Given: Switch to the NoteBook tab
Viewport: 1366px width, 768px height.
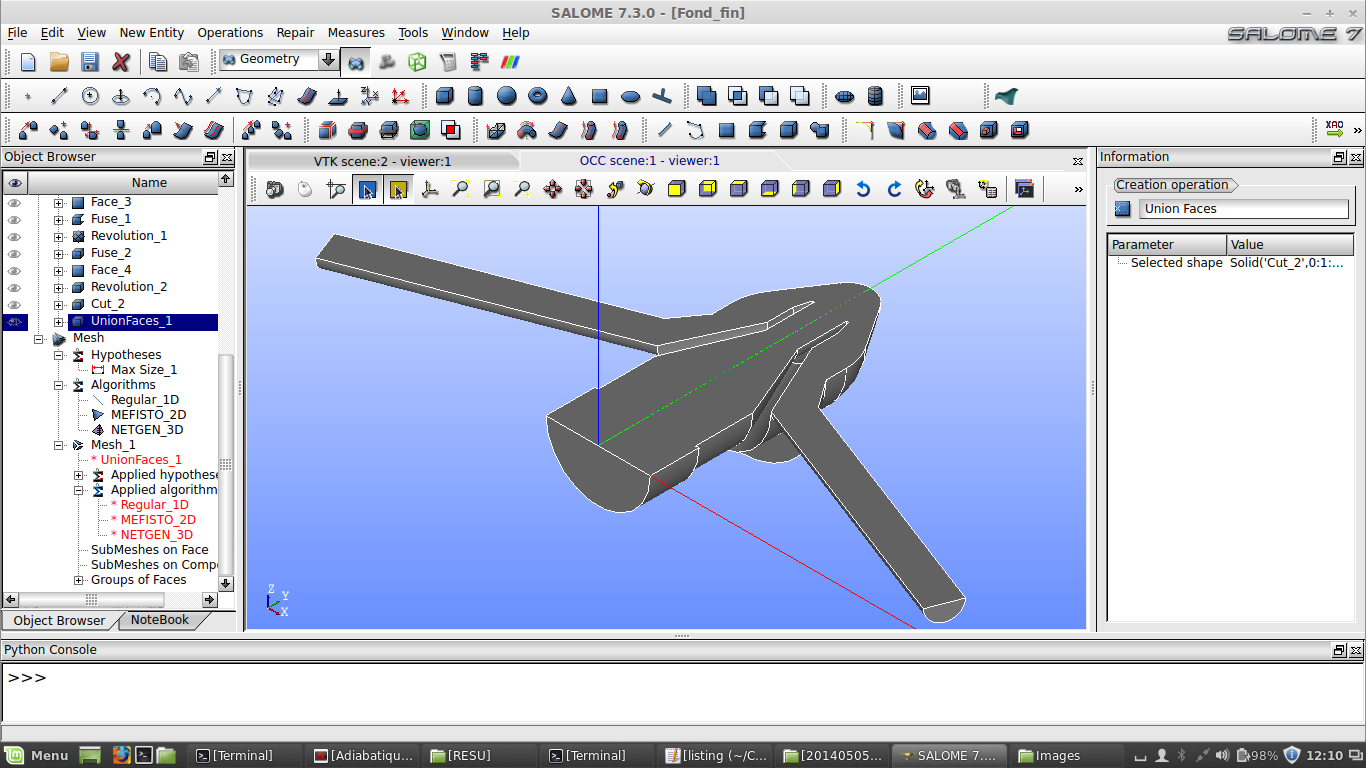Looking at the screenshot, I should [x=160, y=620].
